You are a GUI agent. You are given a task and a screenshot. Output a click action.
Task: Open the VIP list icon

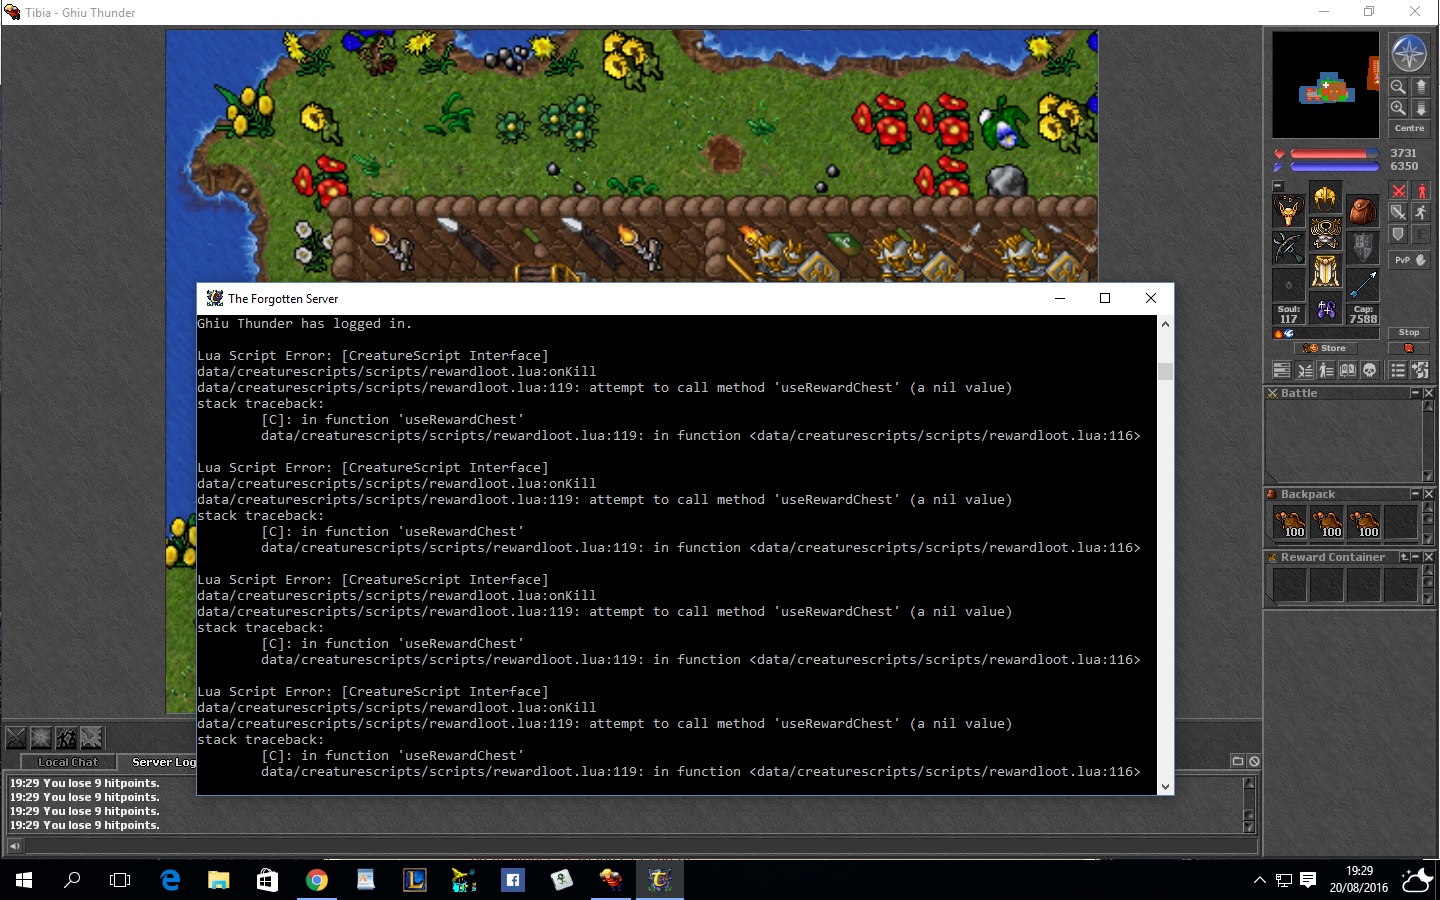(x=1326, y=370)
